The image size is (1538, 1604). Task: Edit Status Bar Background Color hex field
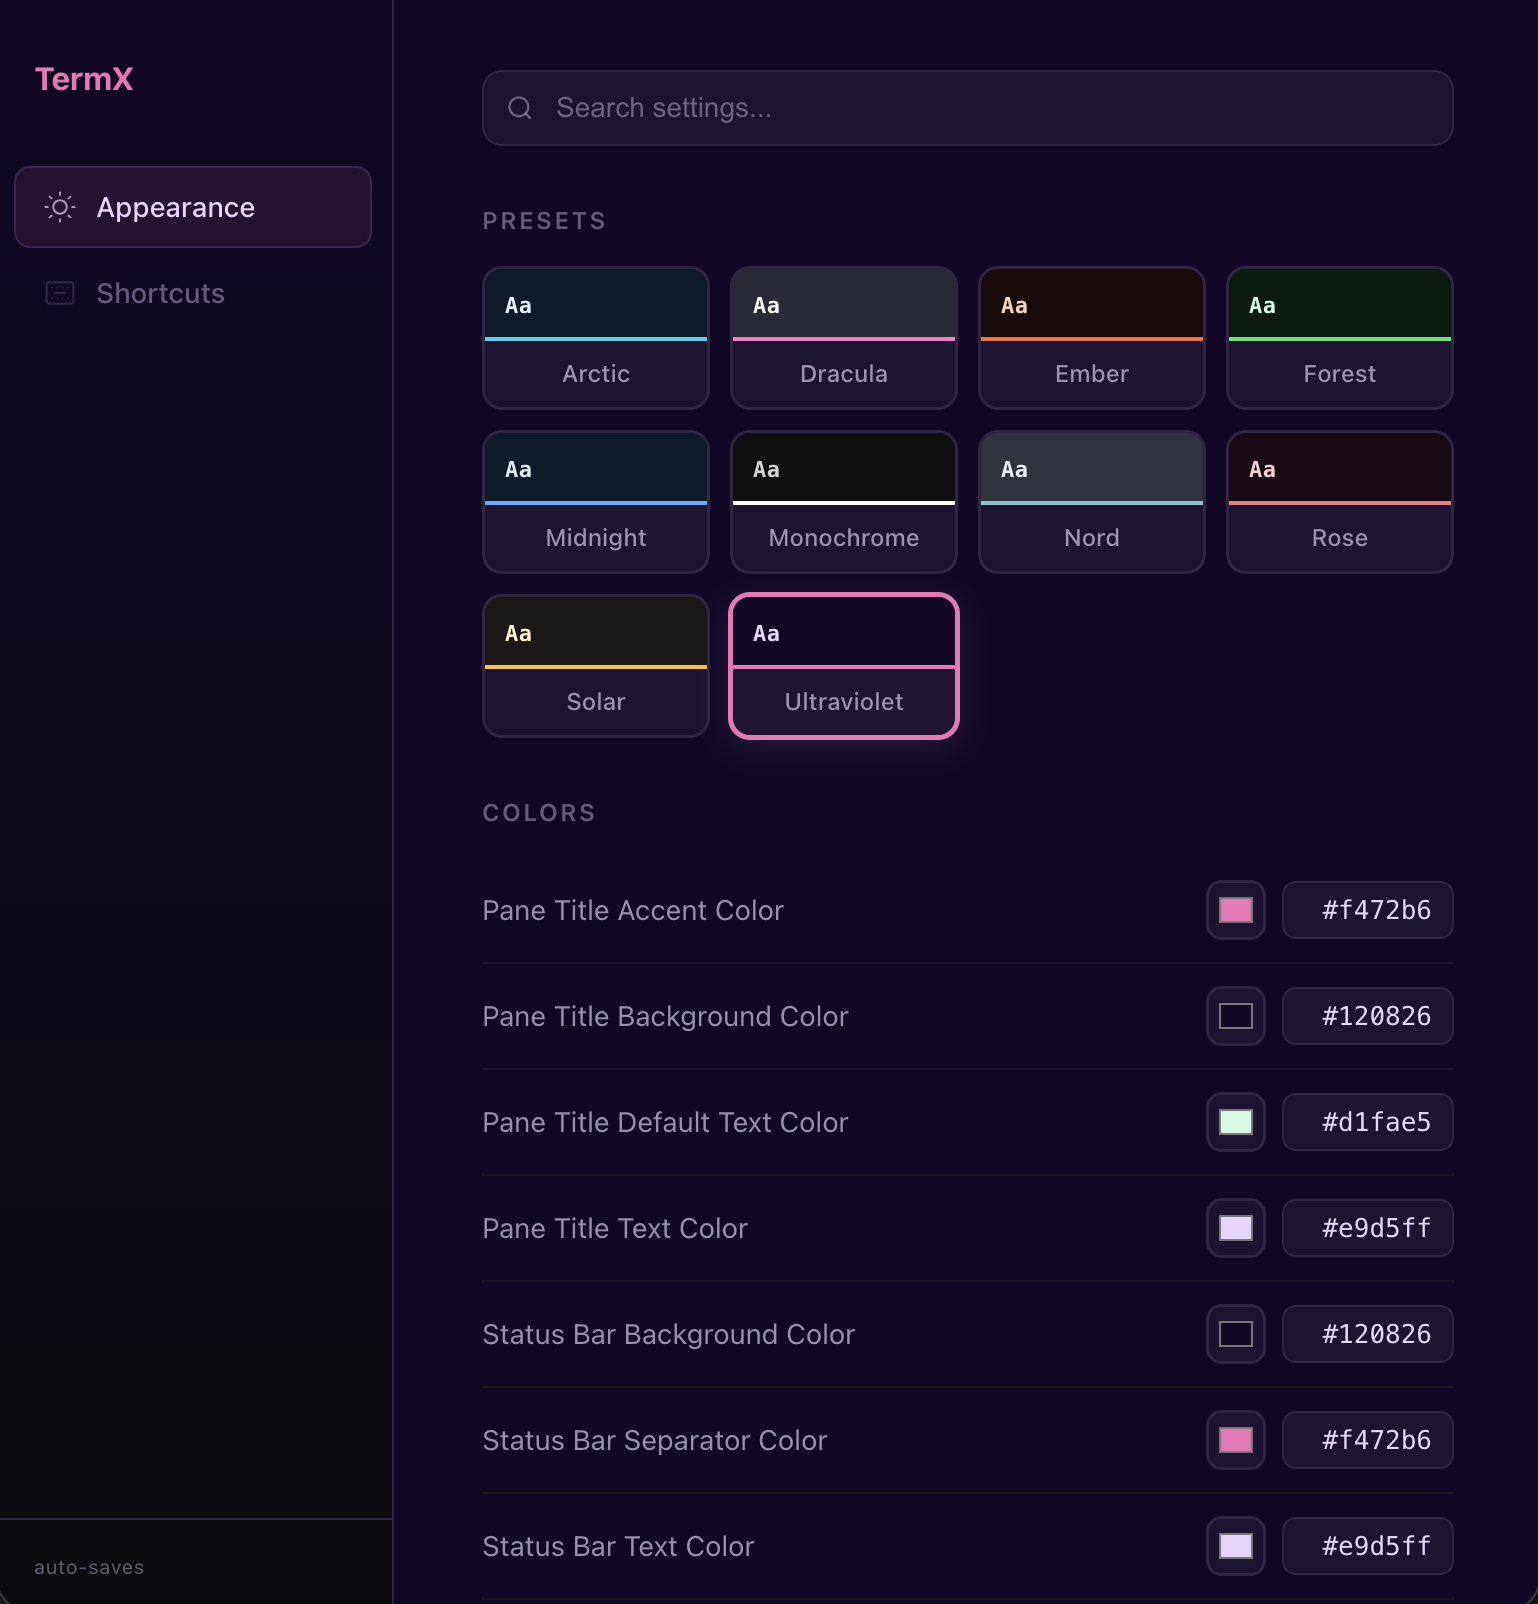1368,1334
